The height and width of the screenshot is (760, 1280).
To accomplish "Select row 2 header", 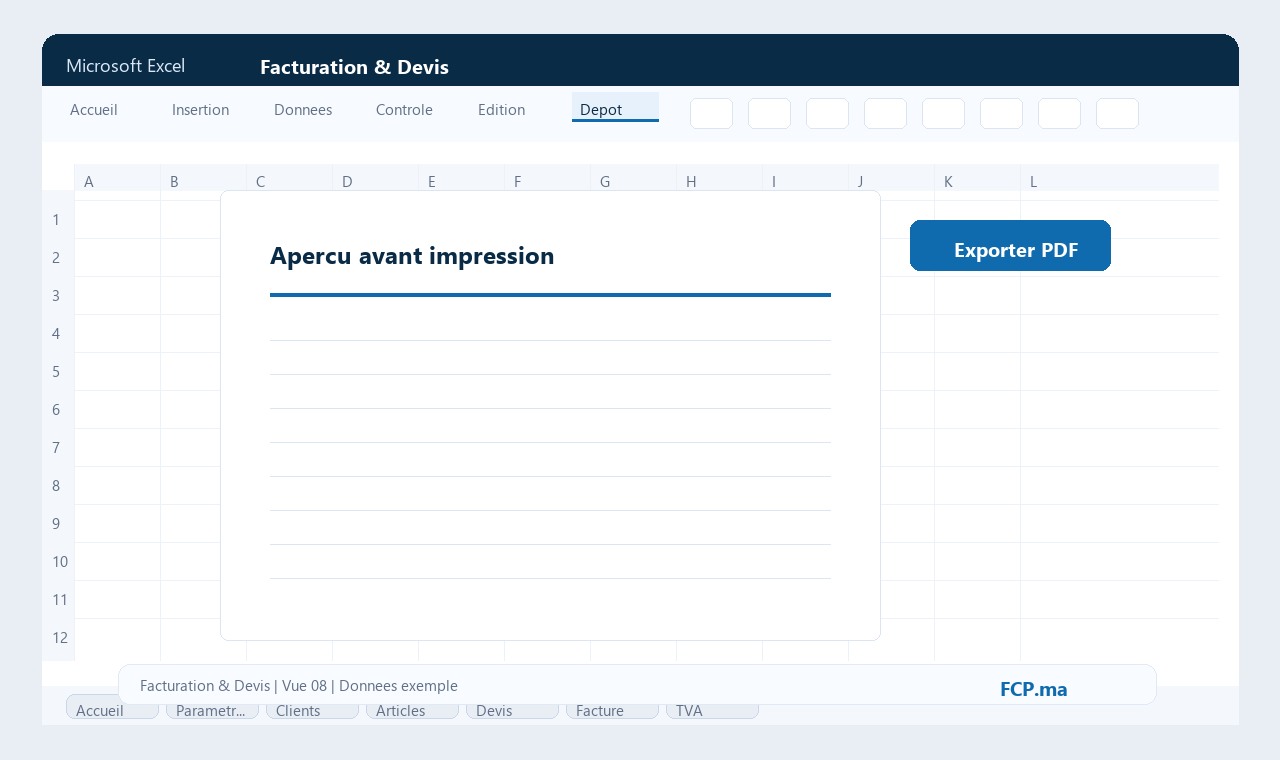I will [58, 257].
